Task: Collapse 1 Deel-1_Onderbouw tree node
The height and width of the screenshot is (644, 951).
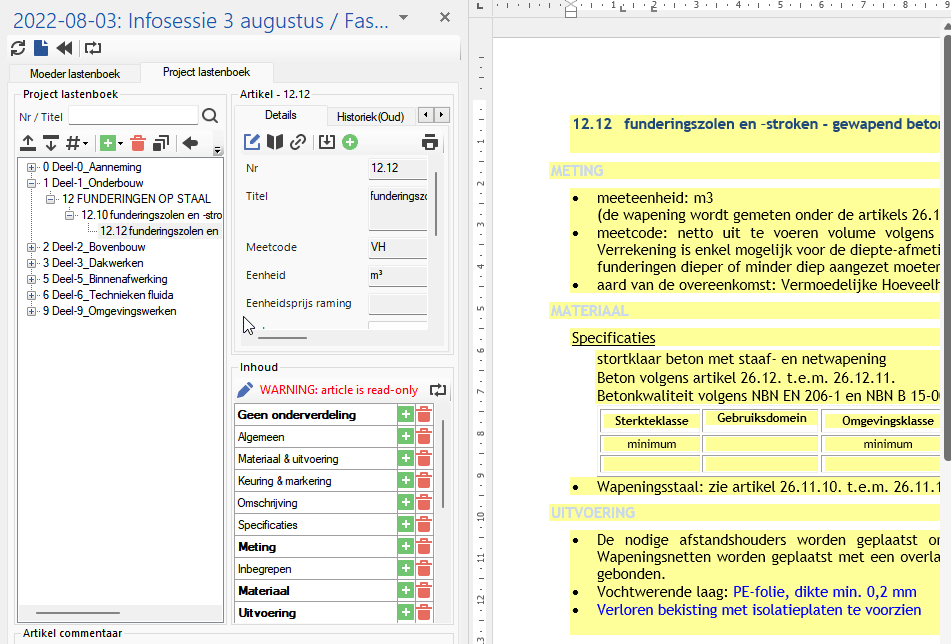Action: [31, 183]
